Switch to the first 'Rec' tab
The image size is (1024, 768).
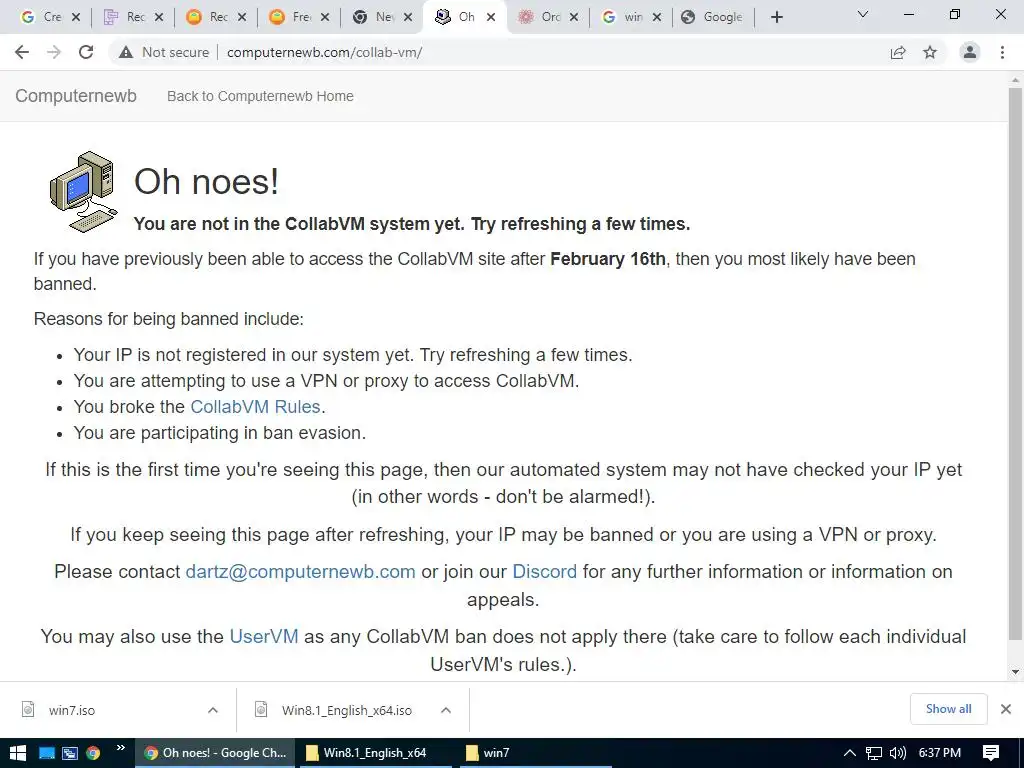tap(124, 17)
